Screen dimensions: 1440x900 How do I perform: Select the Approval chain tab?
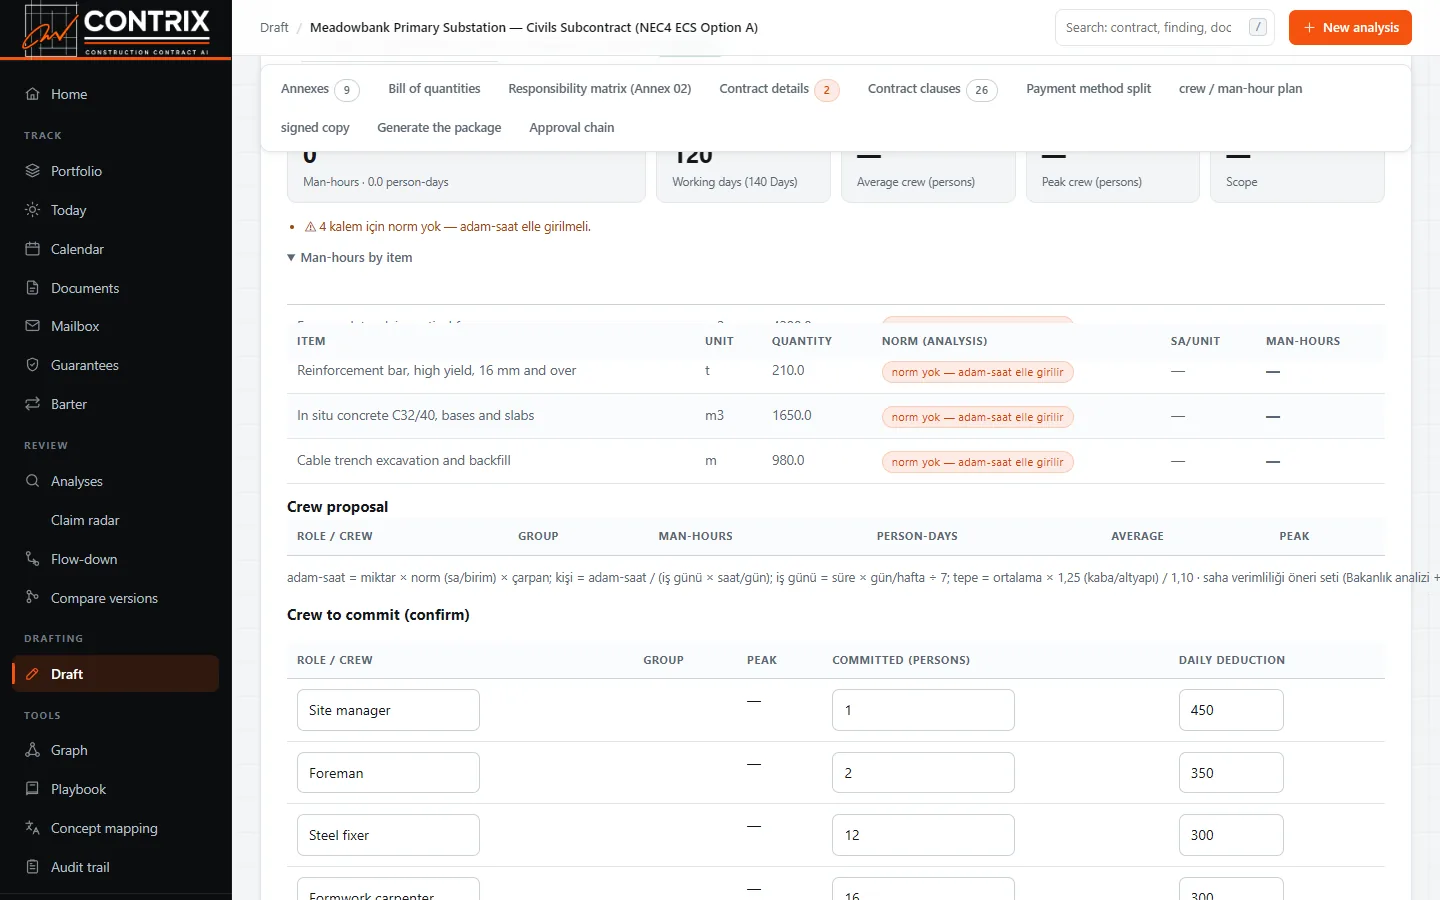[x=572, y=128]
